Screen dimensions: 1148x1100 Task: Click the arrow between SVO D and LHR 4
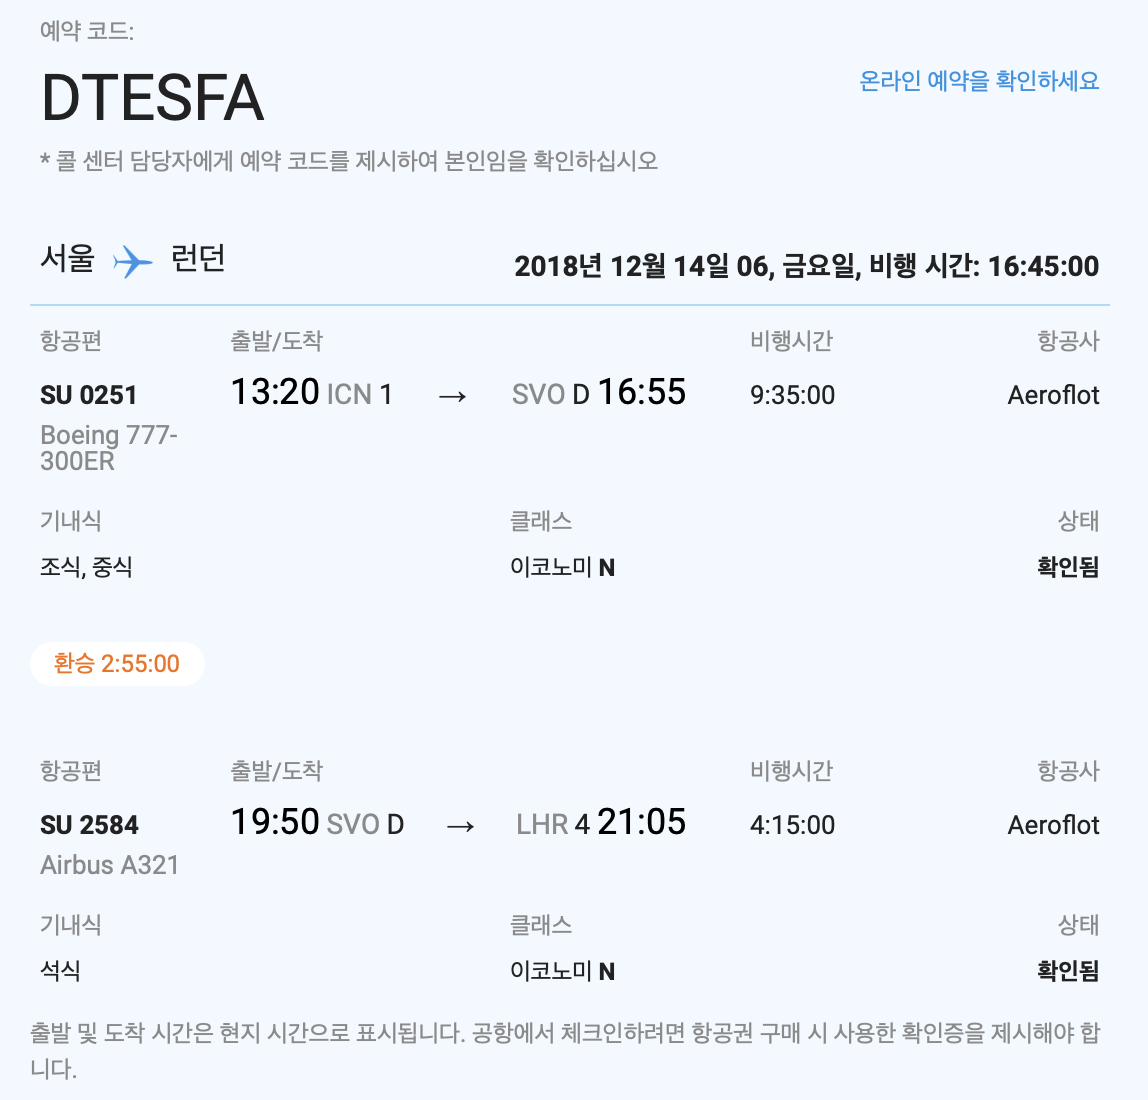[x=461, y=826]
